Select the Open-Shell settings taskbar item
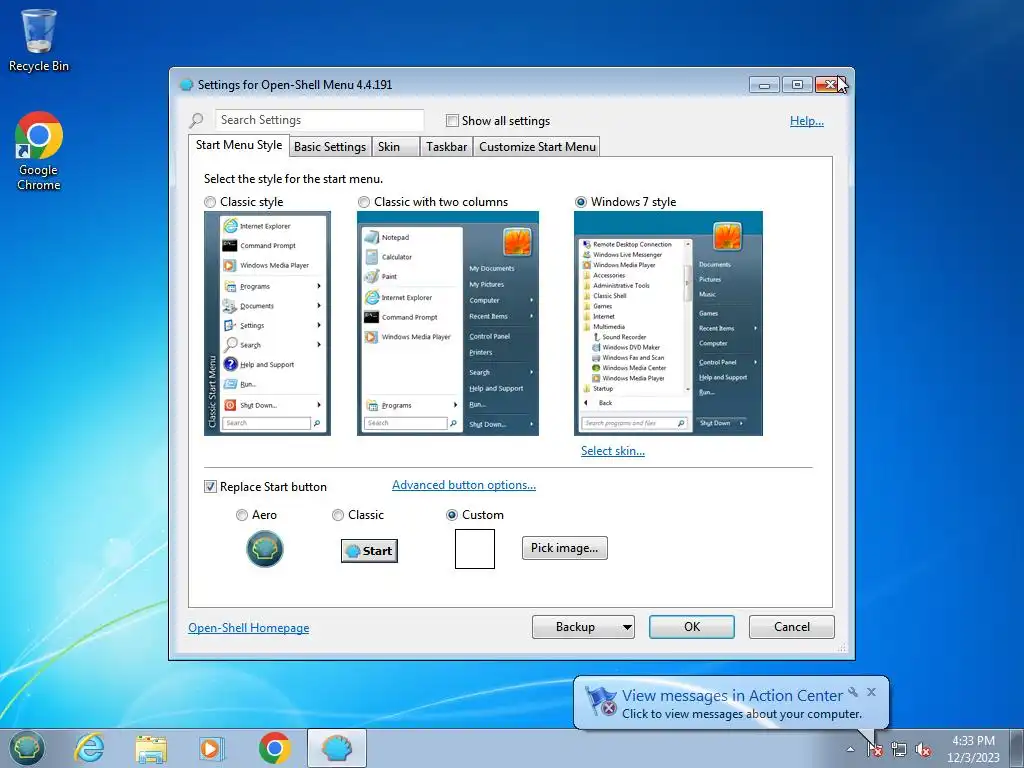 point(337,748)
